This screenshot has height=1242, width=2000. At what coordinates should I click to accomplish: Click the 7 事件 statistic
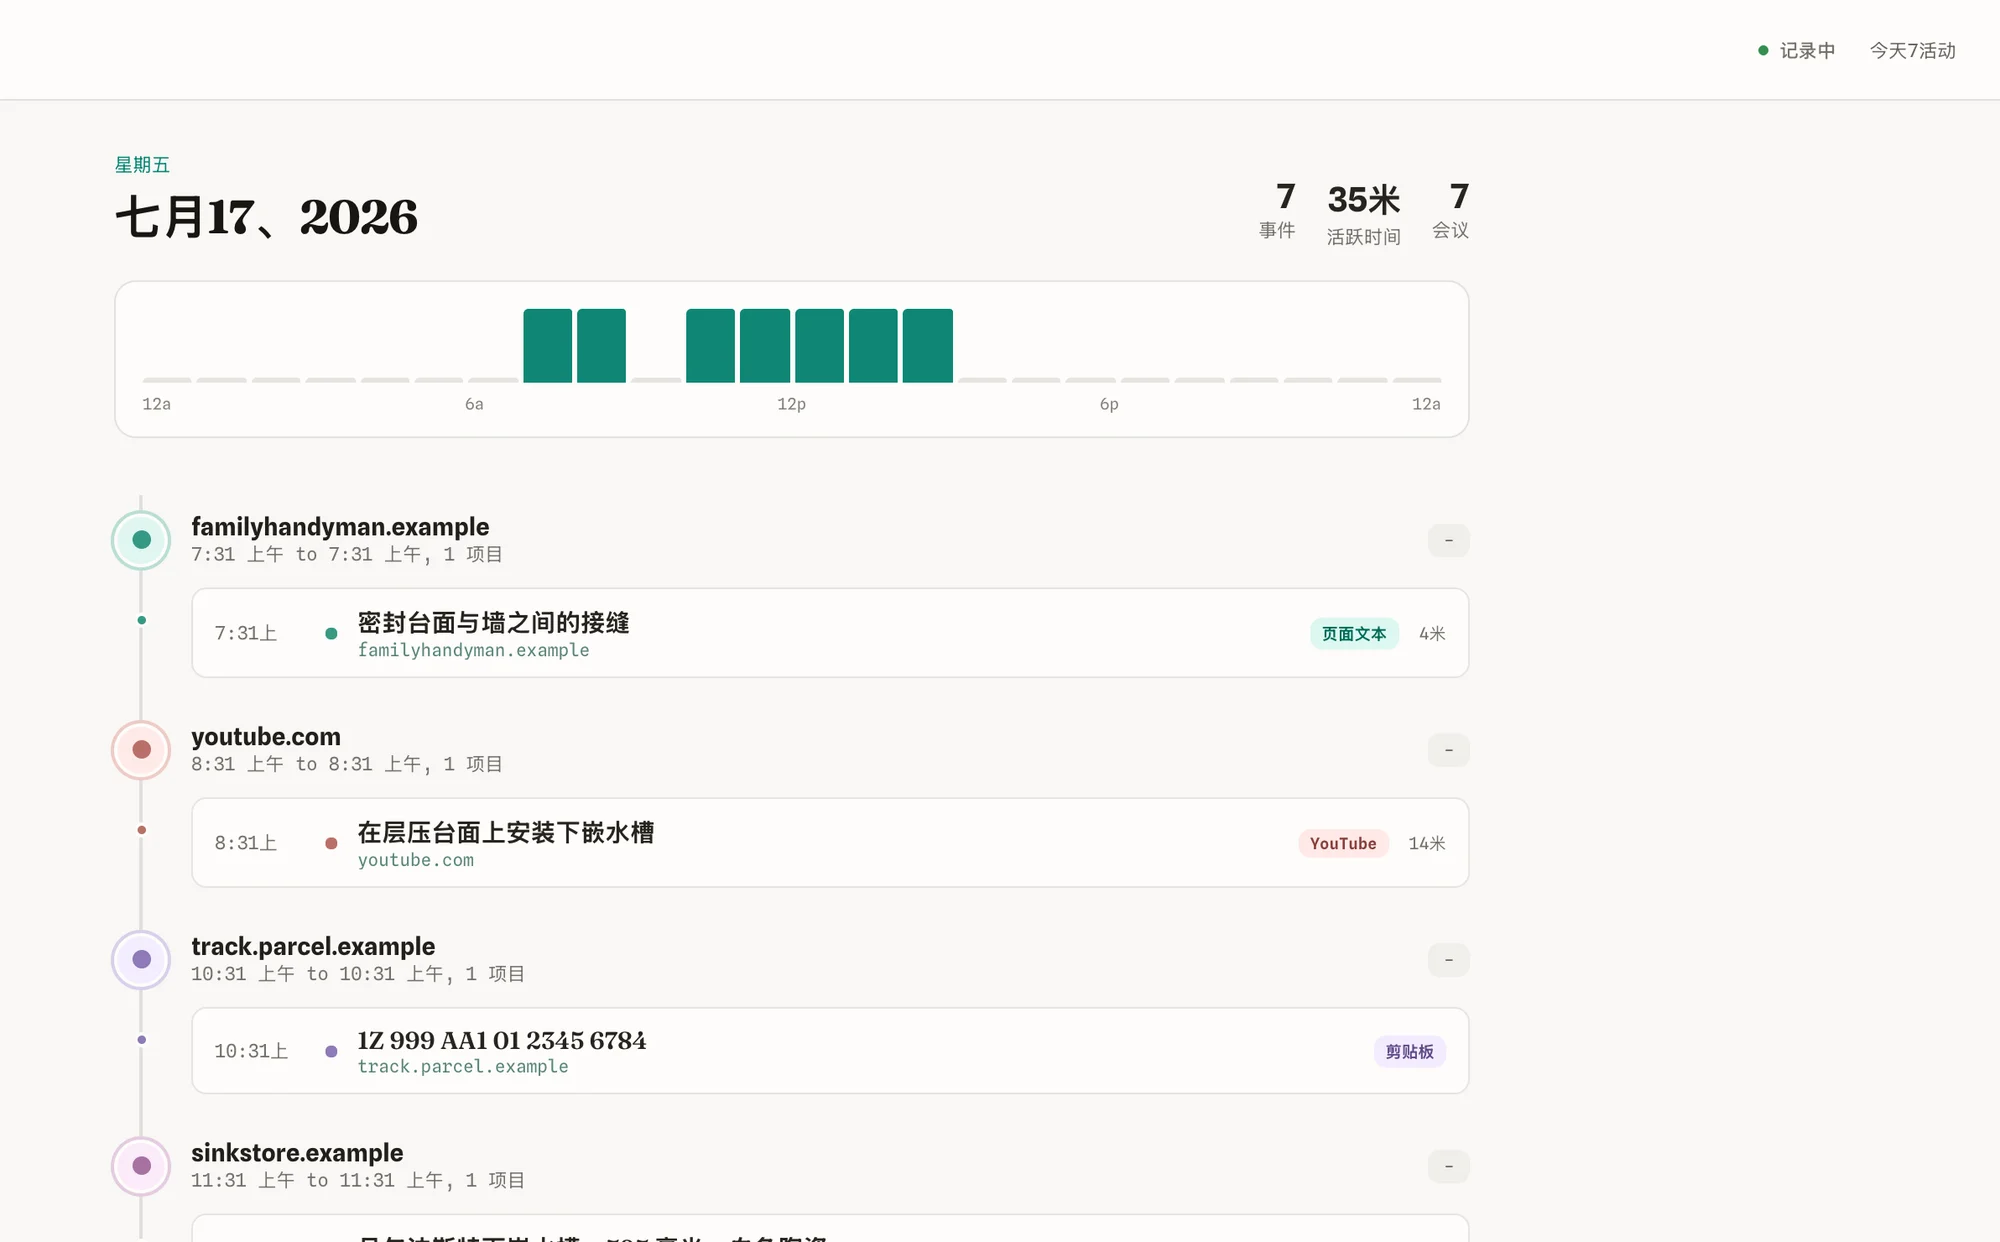[x=1277, y=211]
